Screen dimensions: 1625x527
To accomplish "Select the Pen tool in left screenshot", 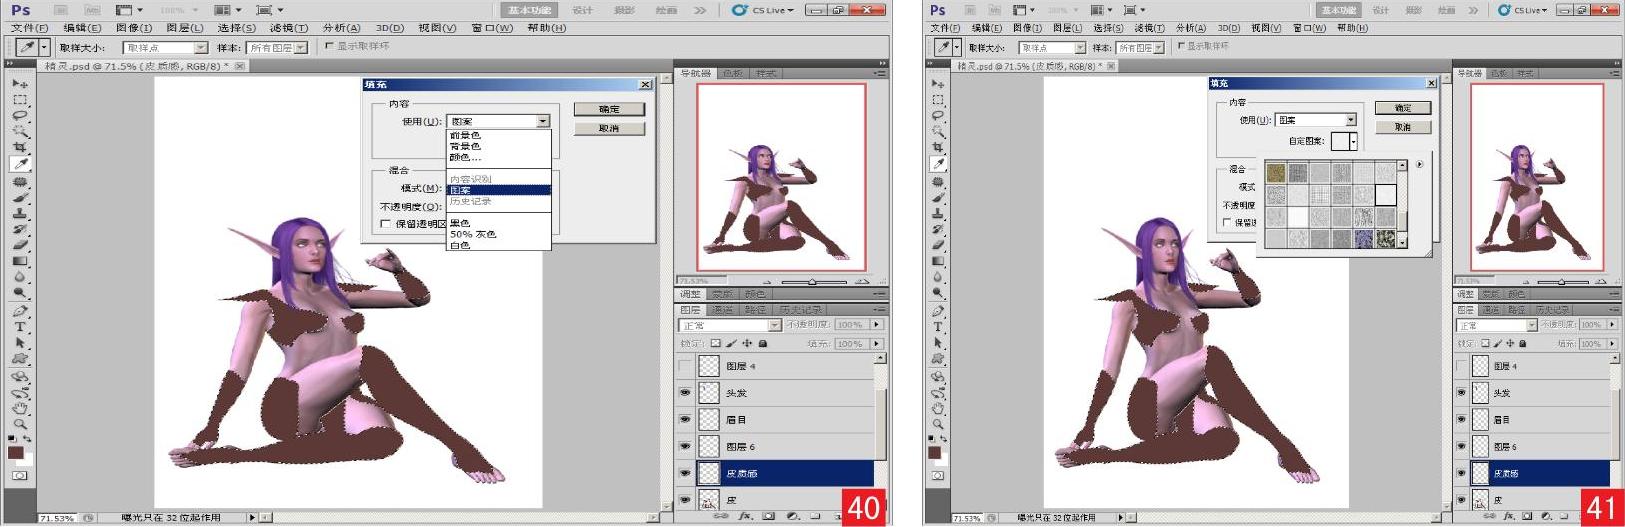I will pyautogui.click(x=20, y=311).
